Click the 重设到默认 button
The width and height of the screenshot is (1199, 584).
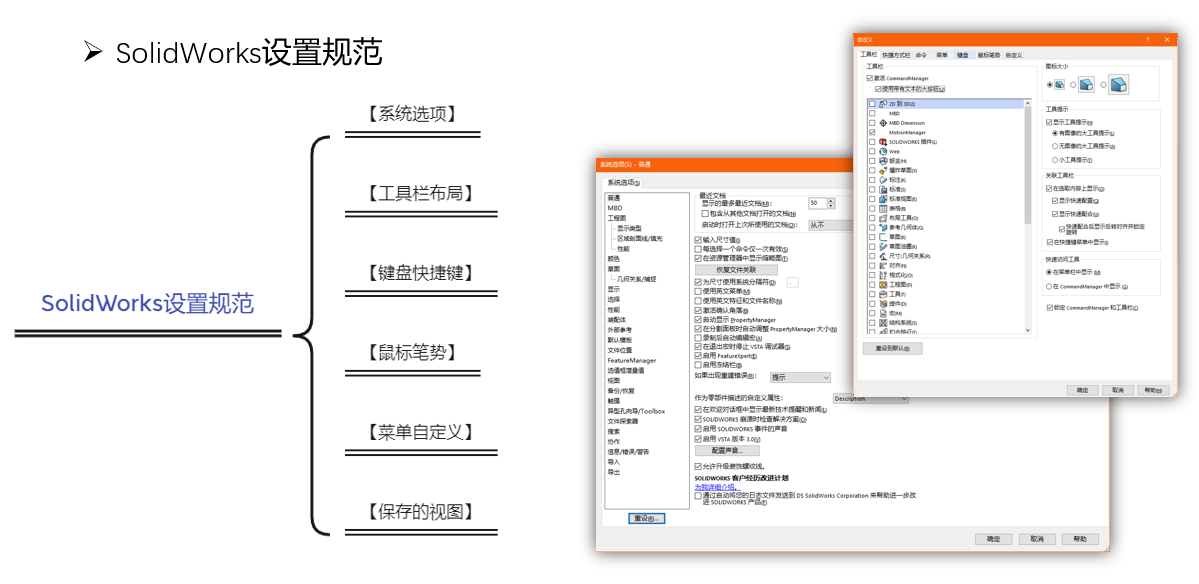(892, 348)
